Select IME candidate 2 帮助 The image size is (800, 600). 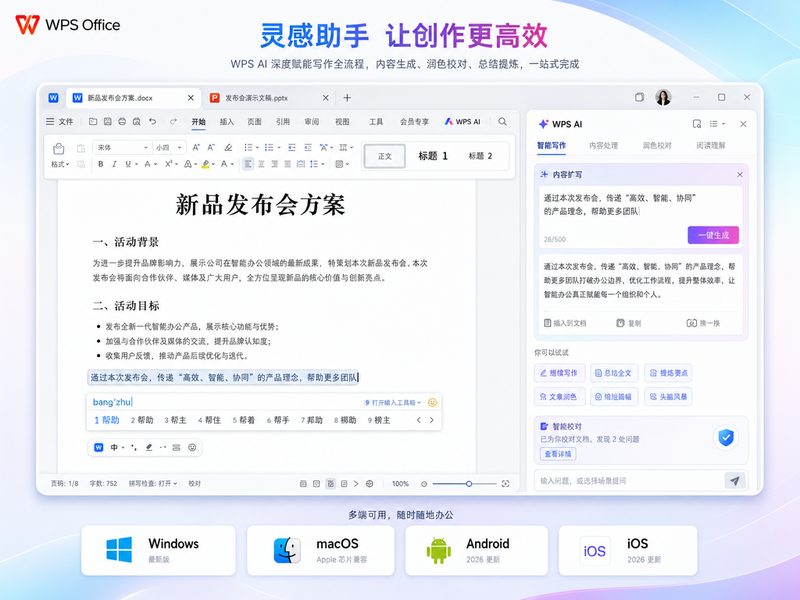(x=142, y=420)
